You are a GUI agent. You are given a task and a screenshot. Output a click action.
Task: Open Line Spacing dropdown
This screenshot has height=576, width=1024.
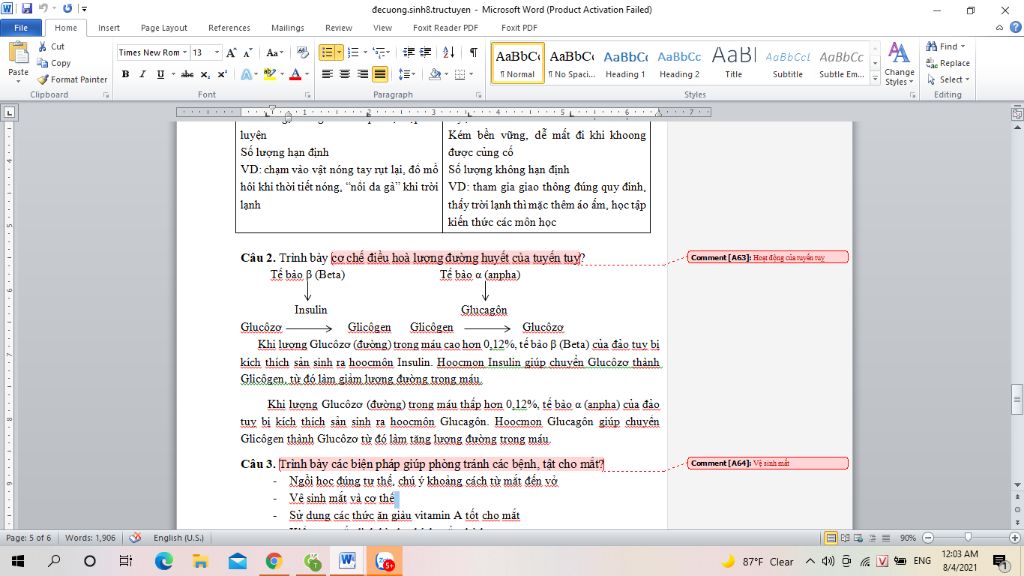[408, 74]
